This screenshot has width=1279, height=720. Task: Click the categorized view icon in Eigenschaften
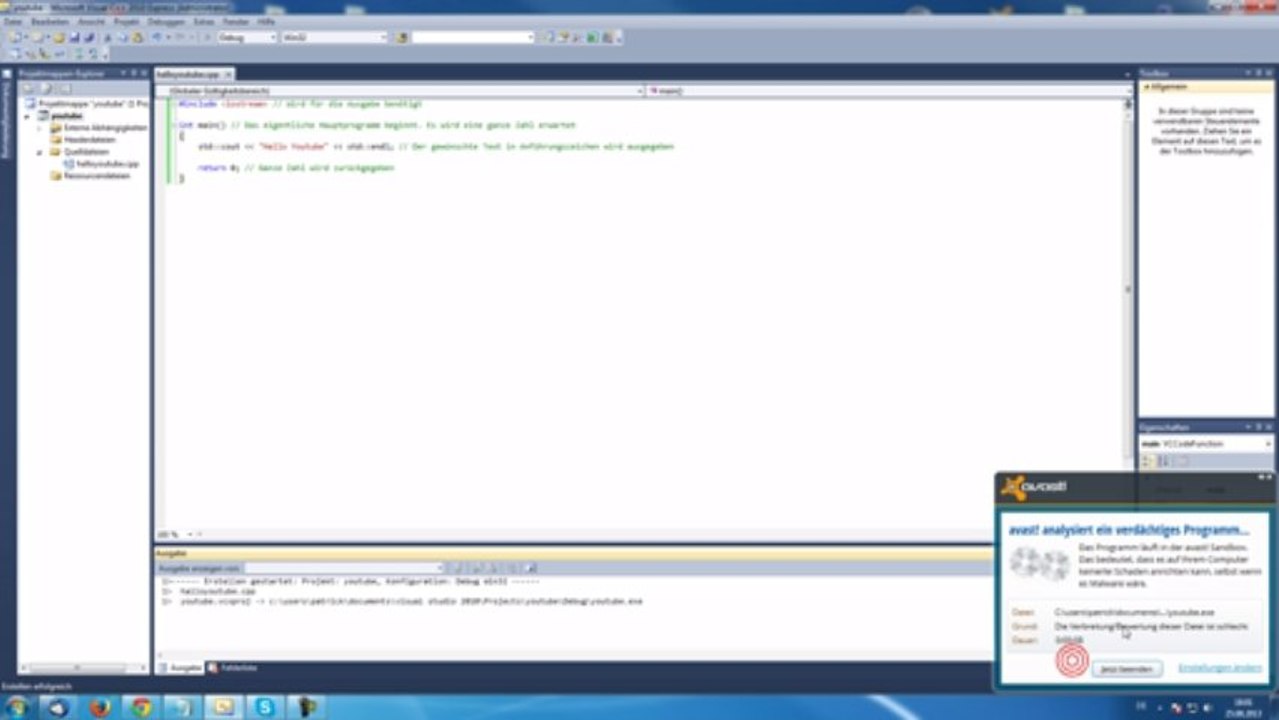(1148, 461)
